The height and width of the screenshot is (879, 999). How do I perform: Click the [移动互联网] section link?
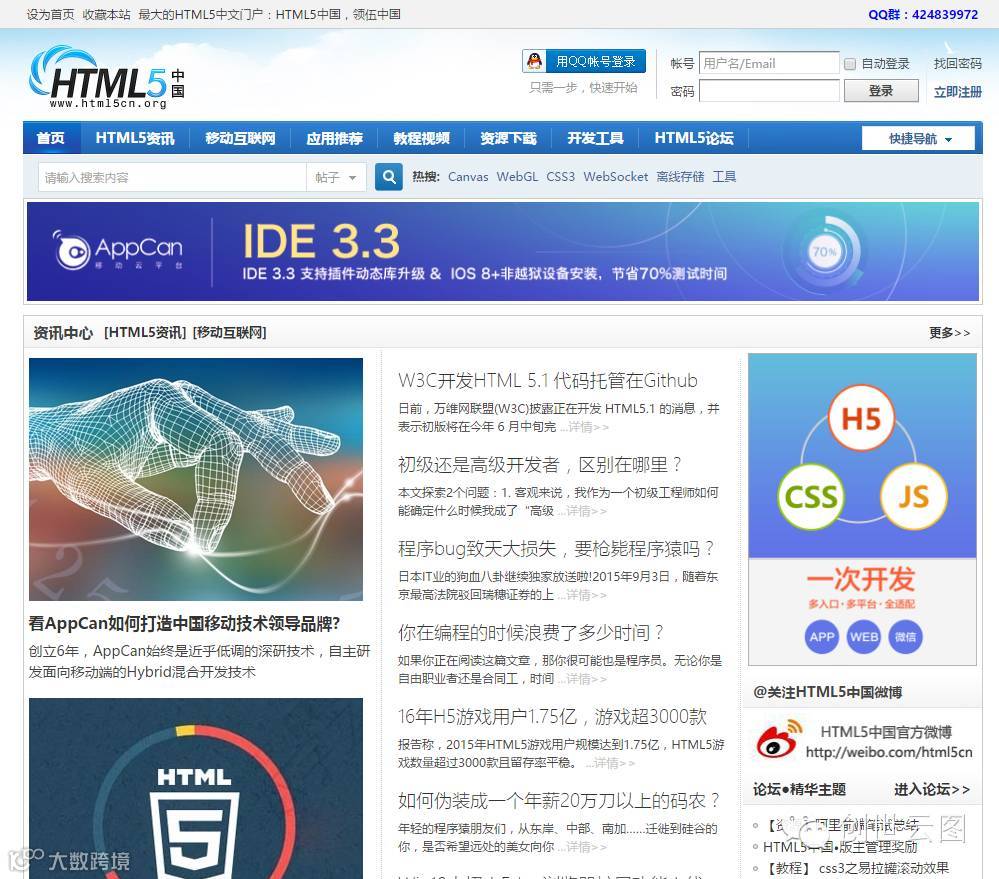click(229, 332)
